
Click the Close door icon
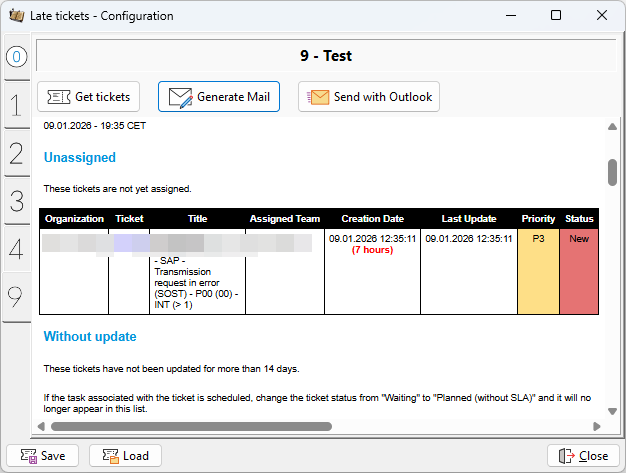tap(565, 455)
